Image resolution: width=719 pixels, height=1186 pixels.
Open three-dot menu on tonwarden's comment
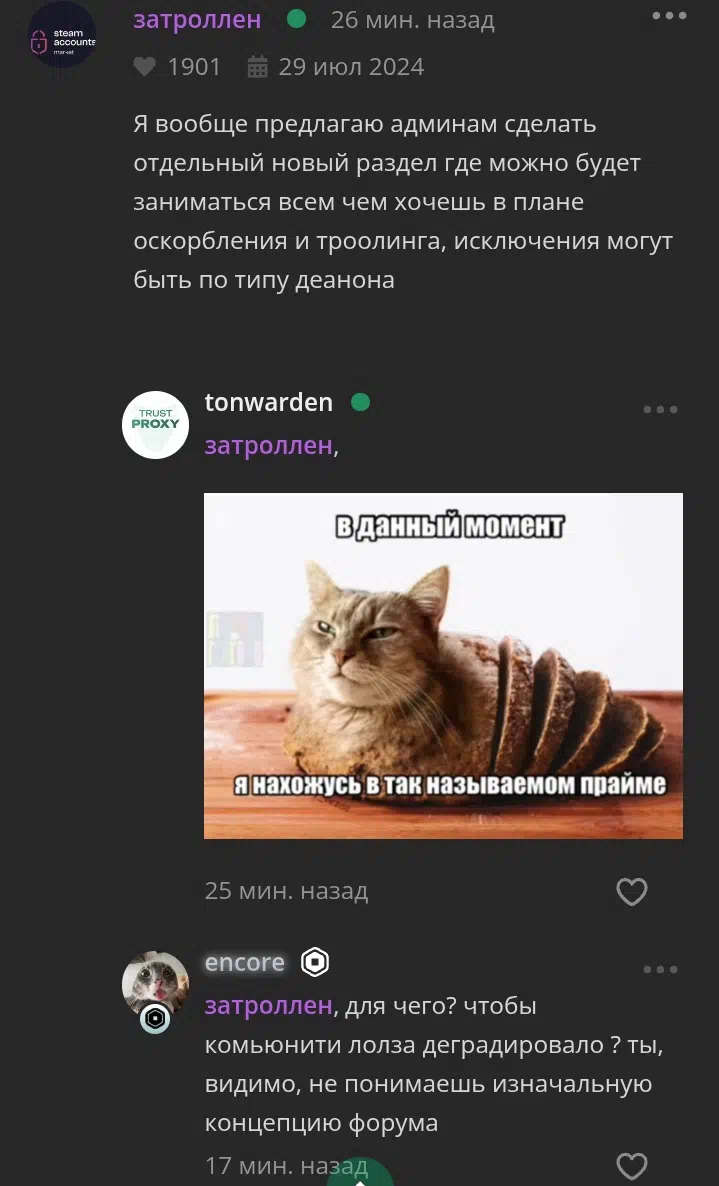tap(660, 409)
